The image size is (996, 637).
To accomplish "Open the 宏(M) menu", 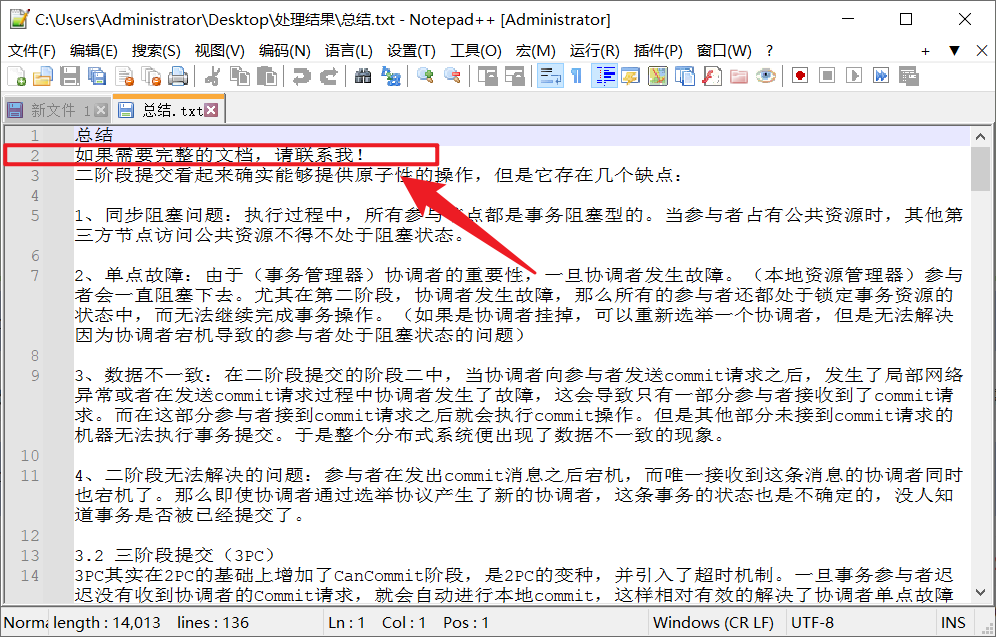I will (x=535, y=51).
